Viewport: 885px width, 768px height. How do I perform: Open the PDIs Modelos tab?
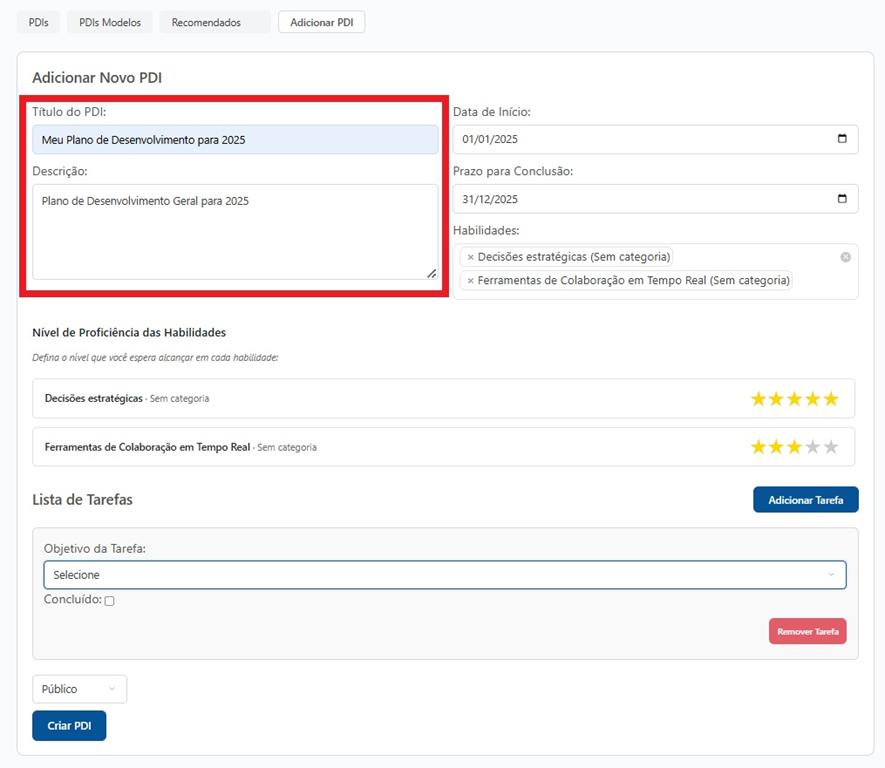coord(110,22)
